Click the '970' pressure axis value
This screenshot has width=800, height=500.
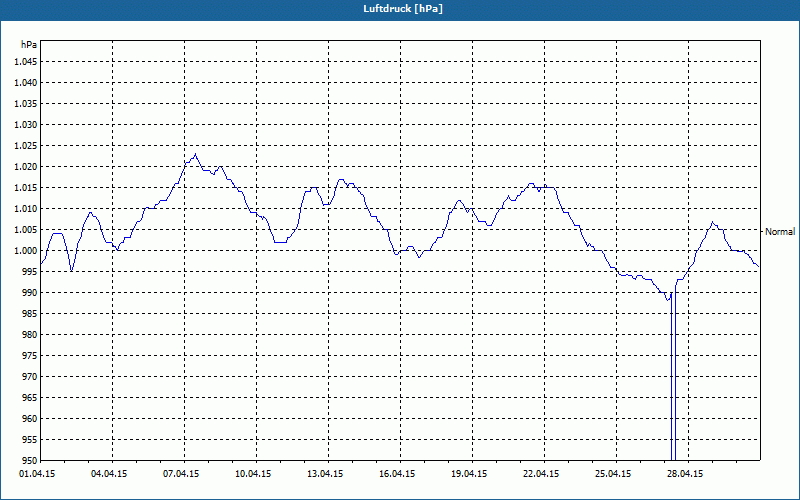tap(30, 377)
